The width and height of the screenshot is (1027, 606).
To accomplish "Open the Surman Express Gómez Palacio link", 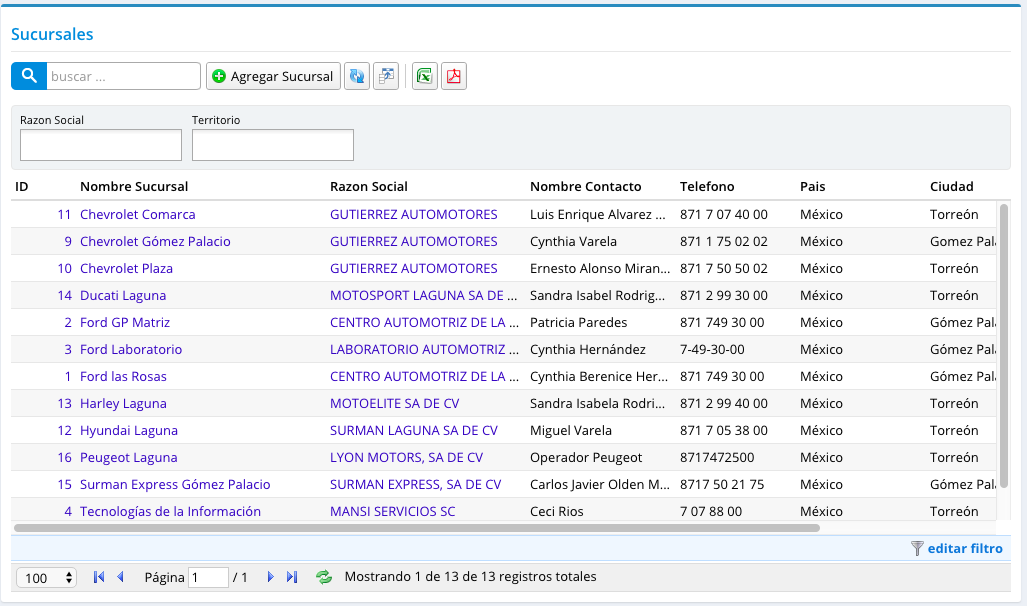I will (175, 485).
